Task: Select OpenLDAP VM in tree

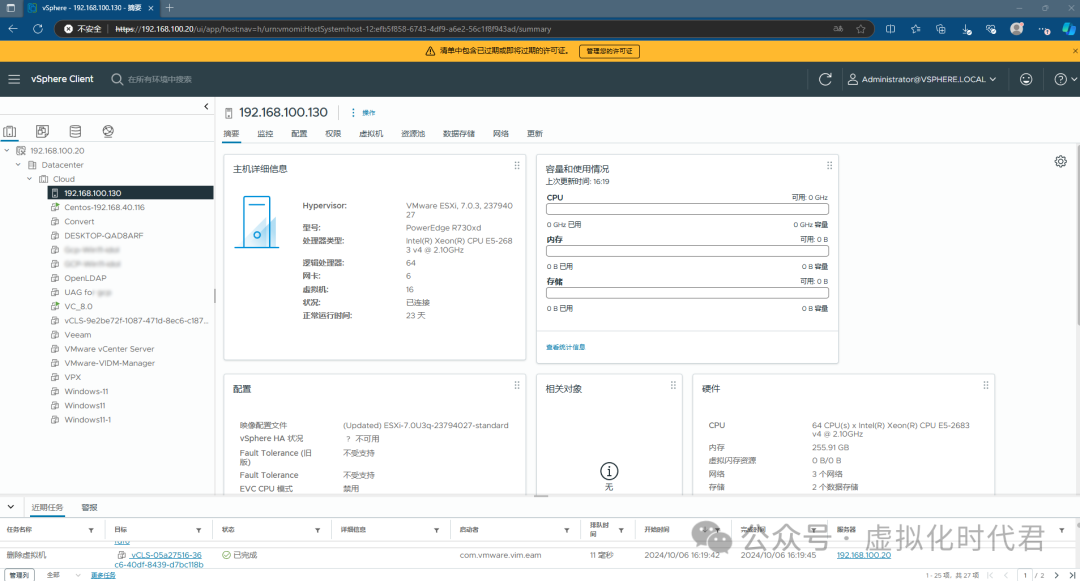Action: [85, 278]
